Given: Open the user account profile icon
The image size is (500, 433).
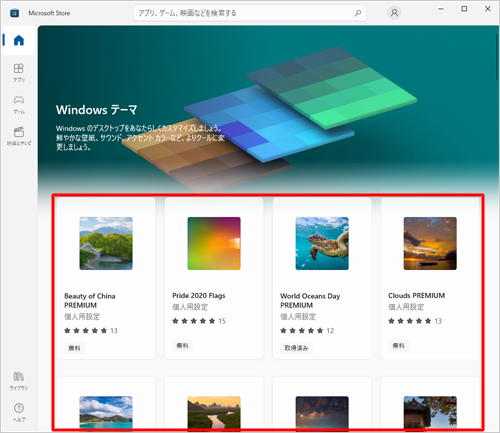Looking at the screenshot, I should tap(394, 13).
